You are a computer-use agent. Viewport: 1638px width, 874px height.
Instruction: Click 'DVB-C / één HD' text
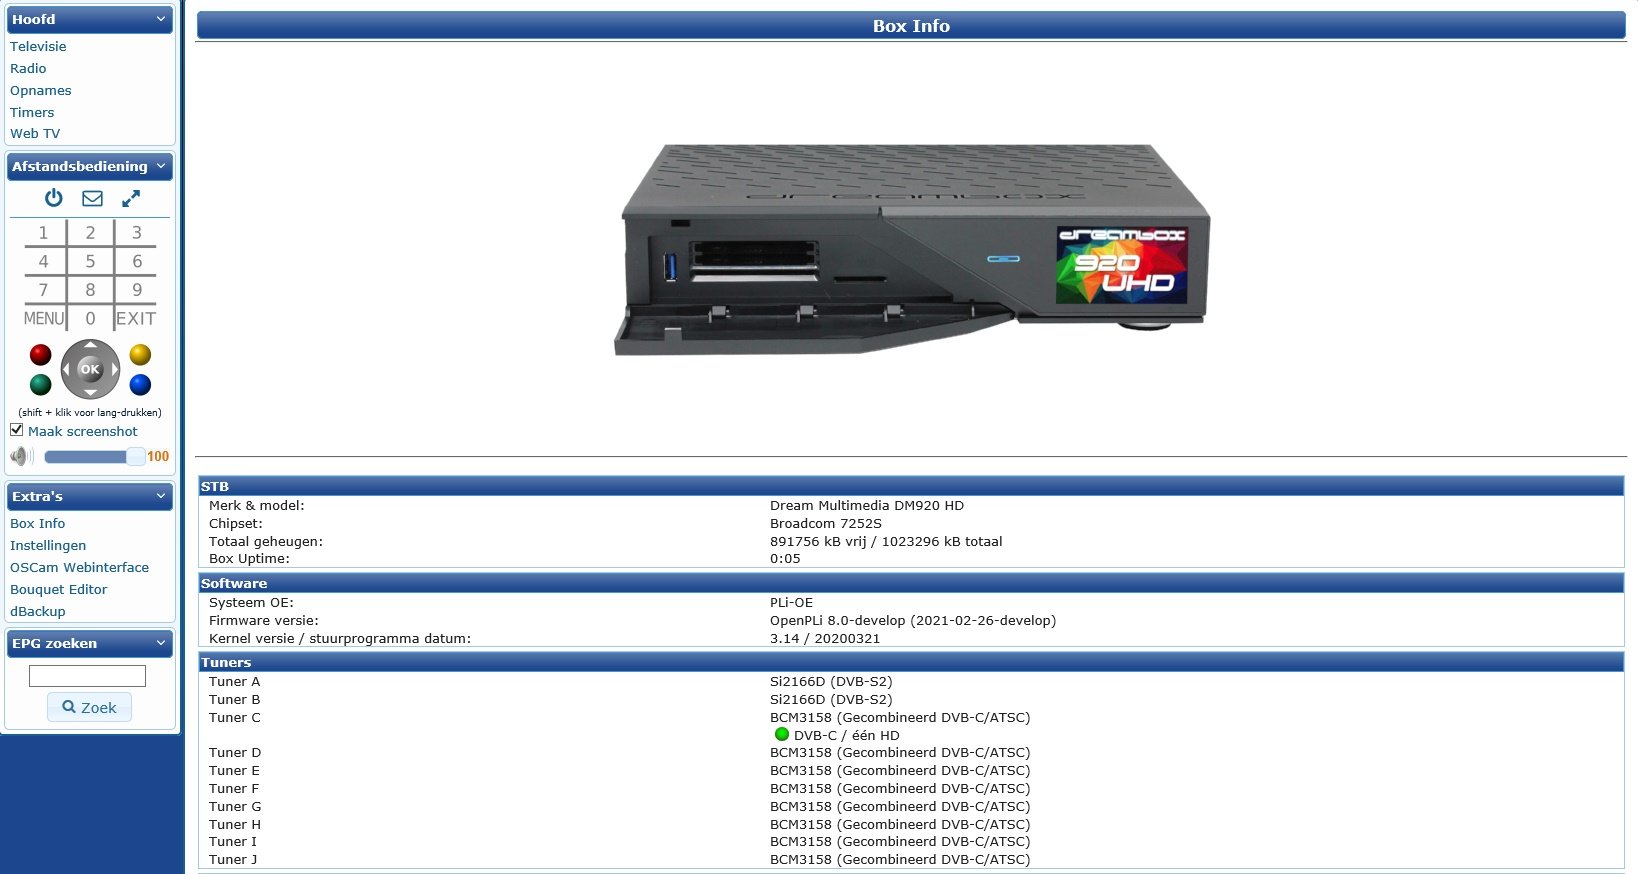(x=847, y=735)
